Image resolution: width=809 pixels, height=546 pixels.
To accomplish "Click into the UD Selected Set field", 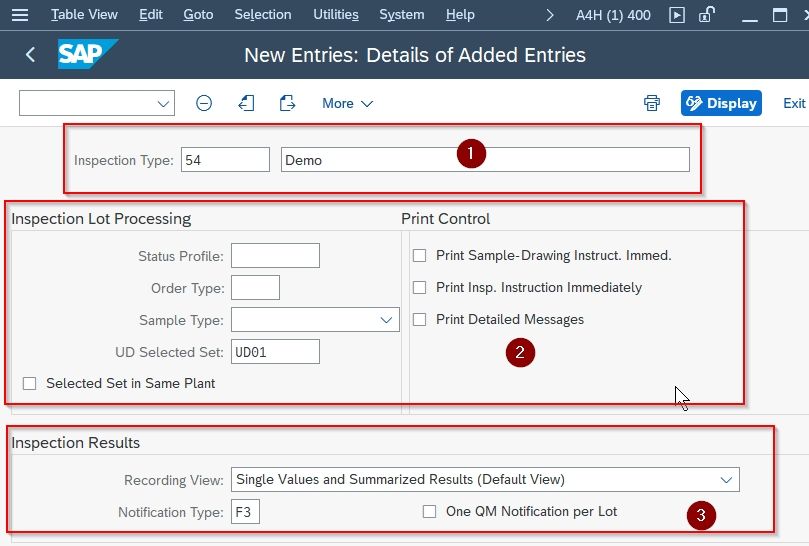I will point(276,352).
